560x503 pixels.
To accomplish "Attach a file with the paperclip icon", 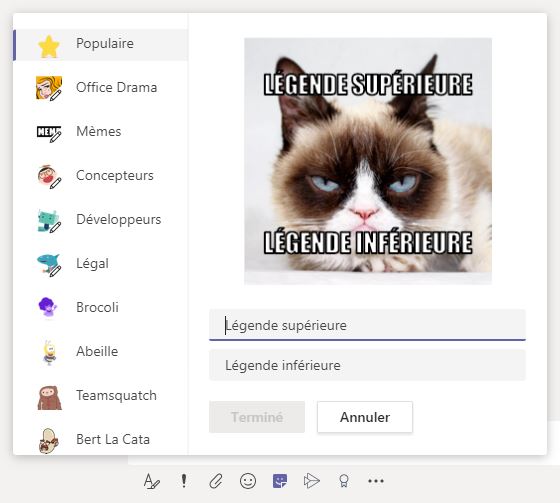I will [216, 481].
